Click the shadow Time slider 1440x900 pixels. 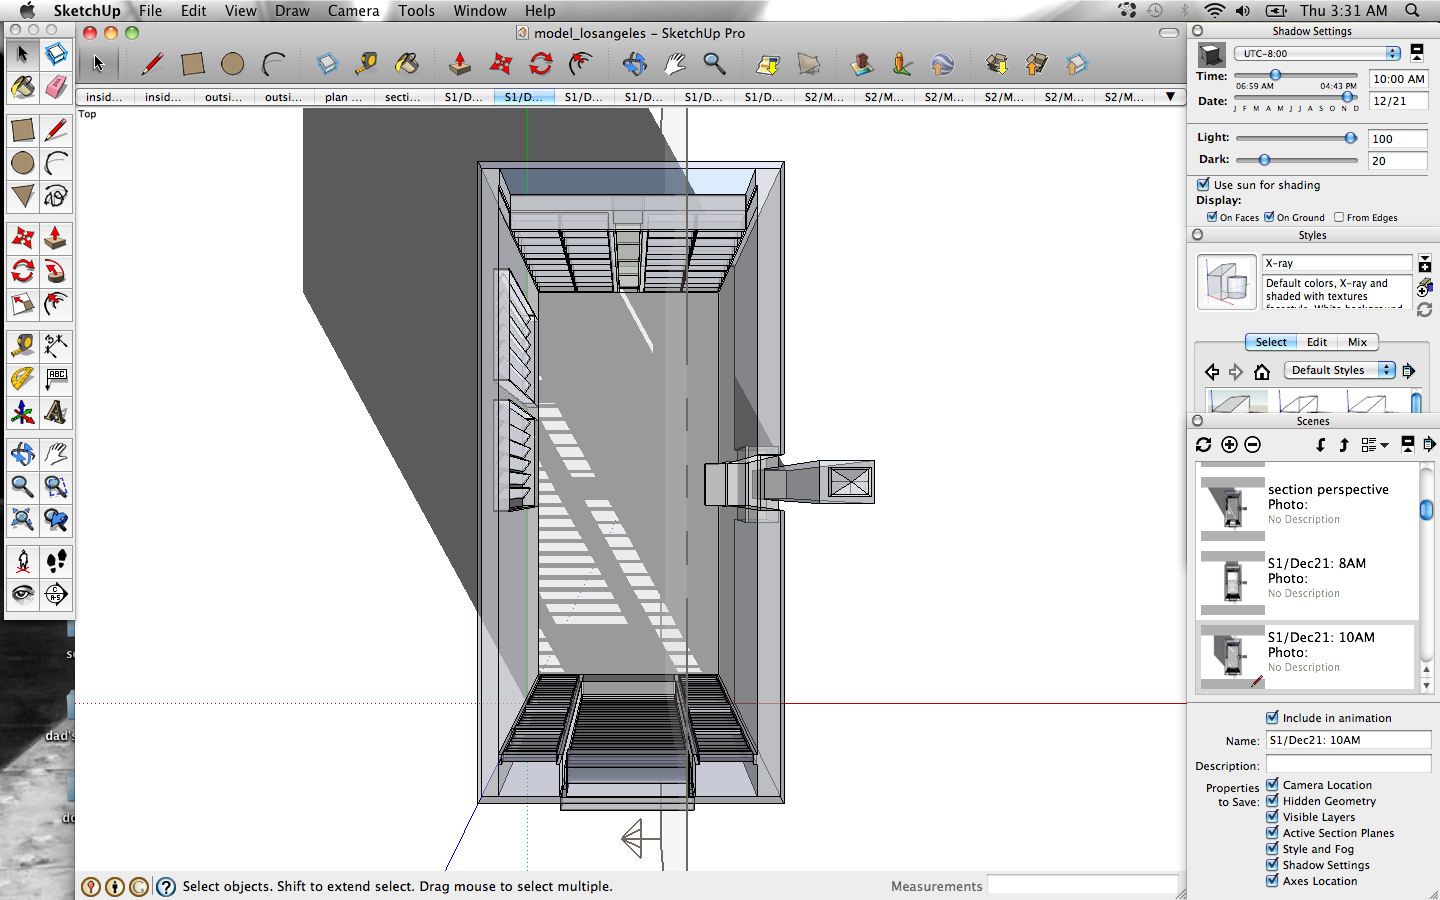point(1295,75)
